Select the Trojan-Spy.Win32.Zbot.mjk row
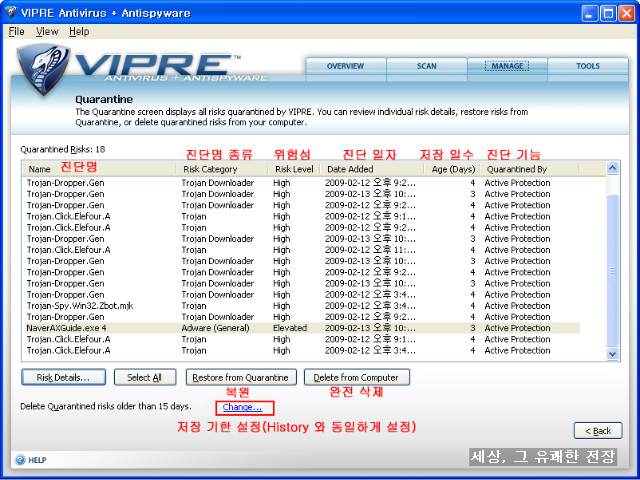640x480 pixels. [302, 306]
